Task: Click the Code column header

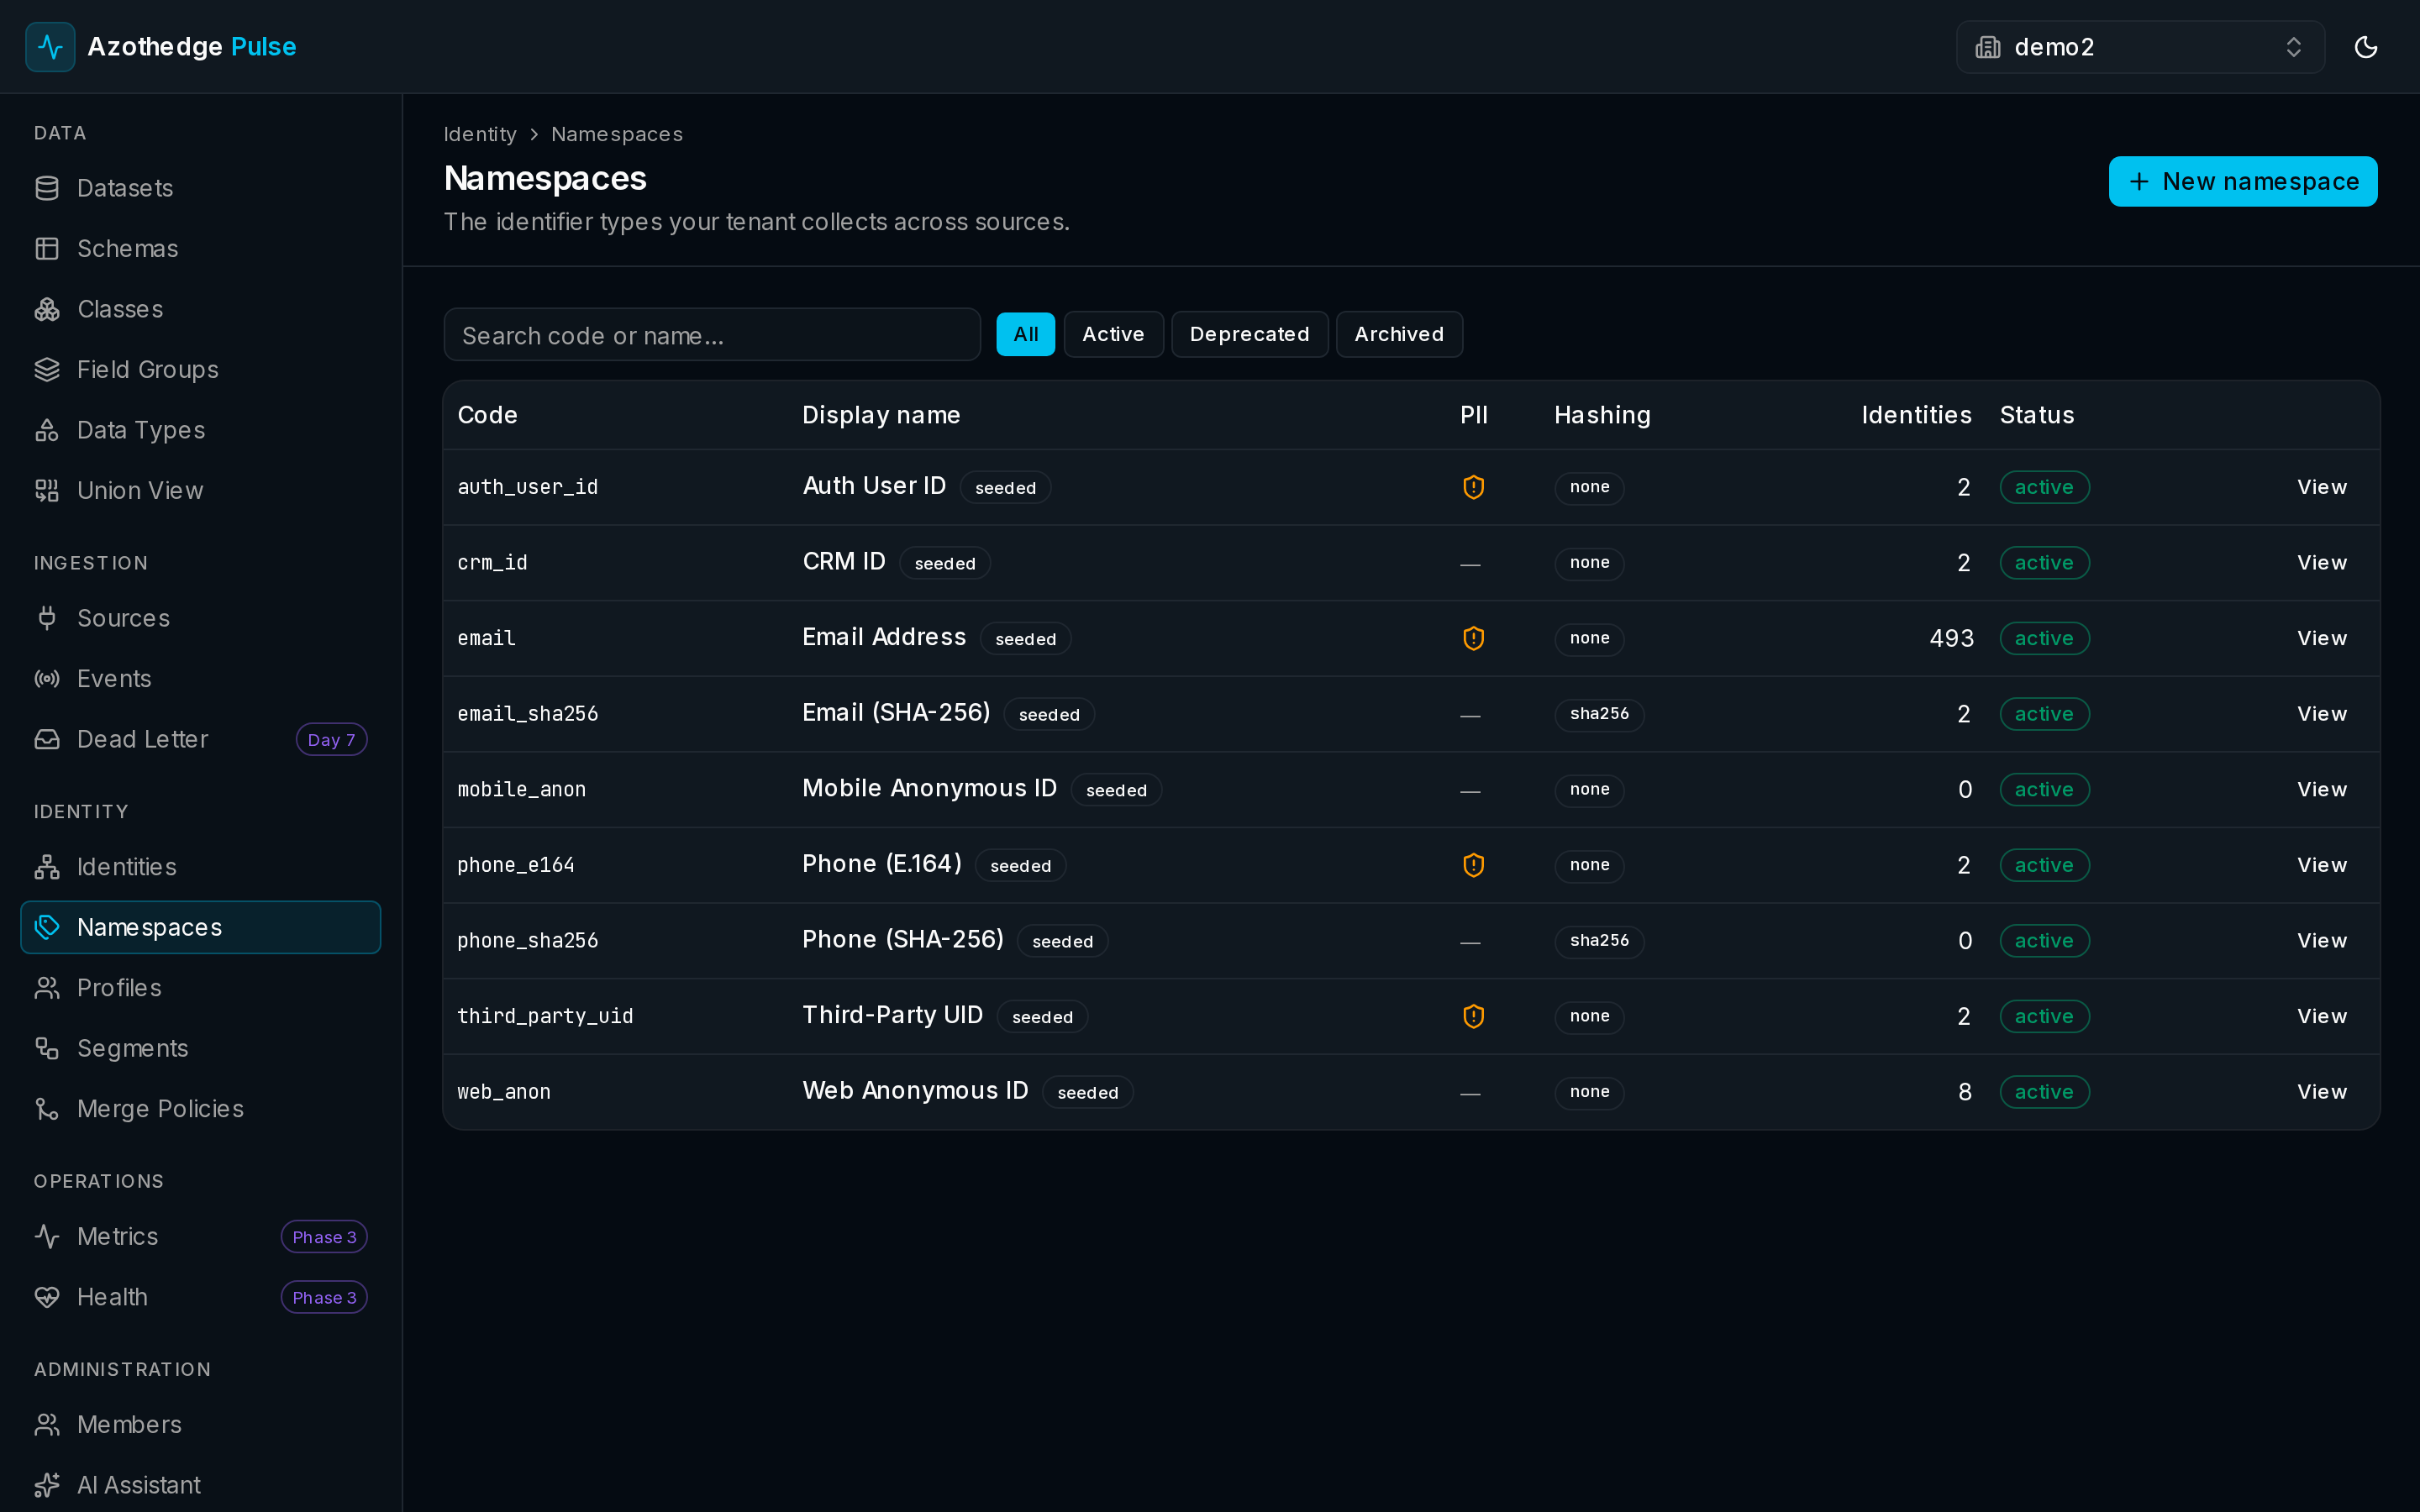Action: (487, 415)
